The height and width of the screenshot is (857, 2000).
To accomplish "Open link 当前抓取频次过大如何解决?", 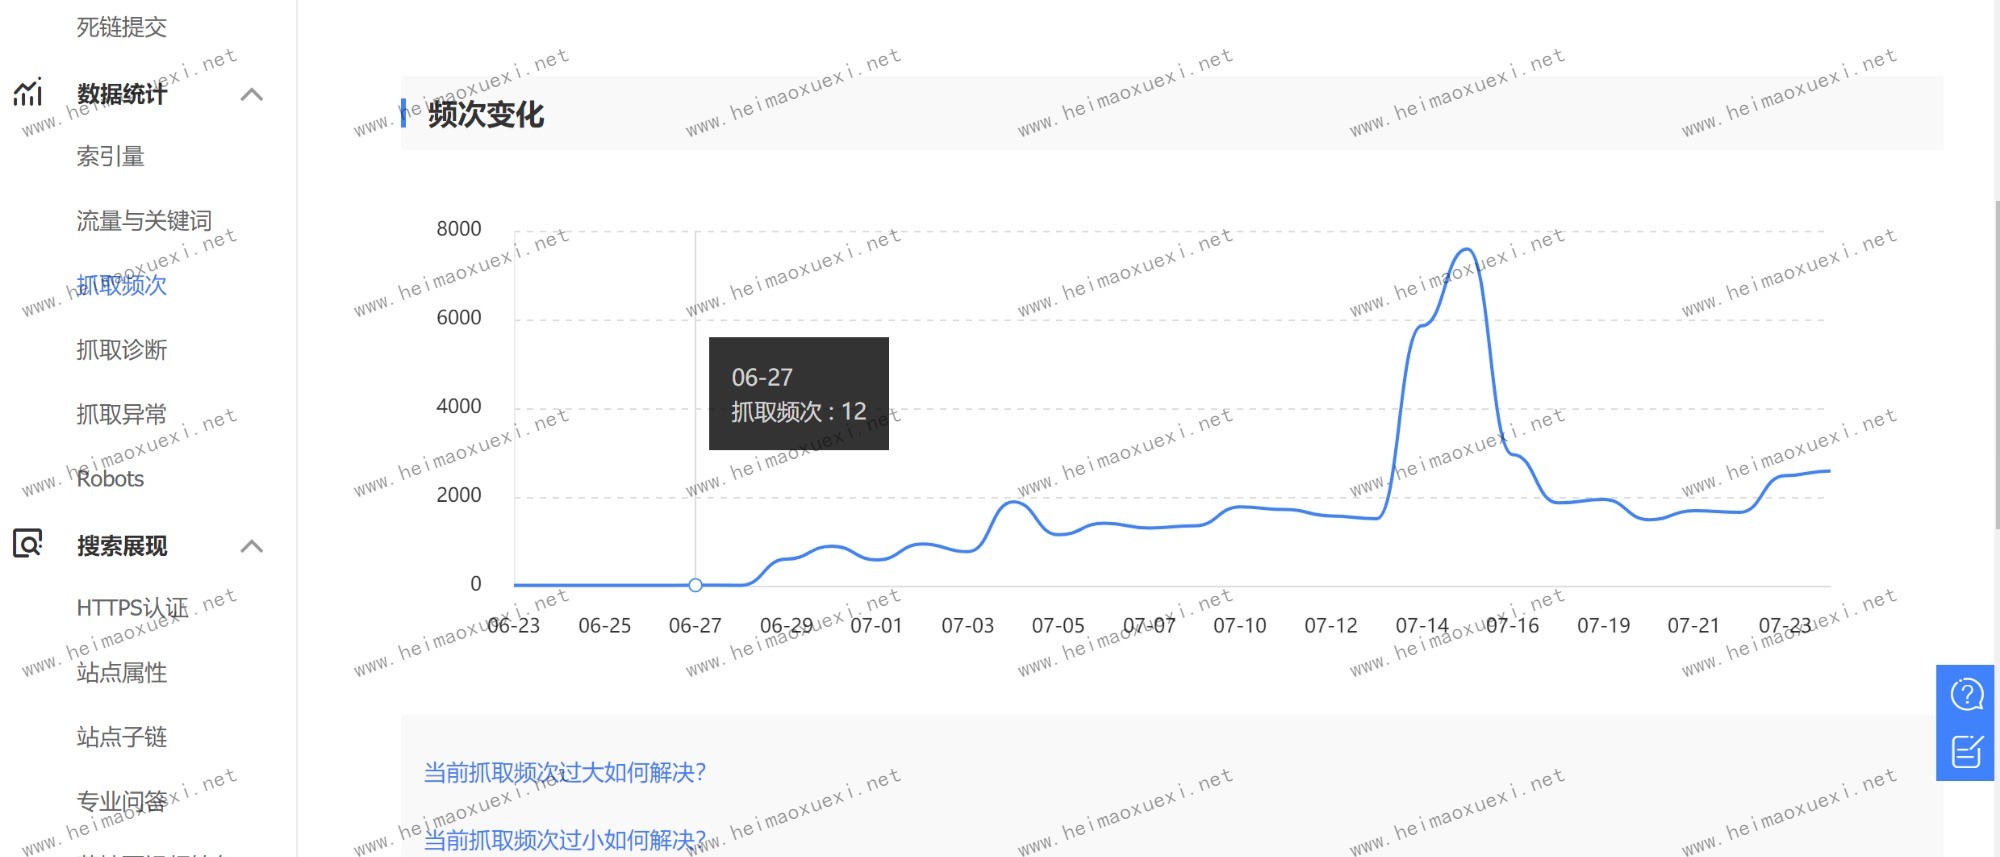I will point(565,773).
